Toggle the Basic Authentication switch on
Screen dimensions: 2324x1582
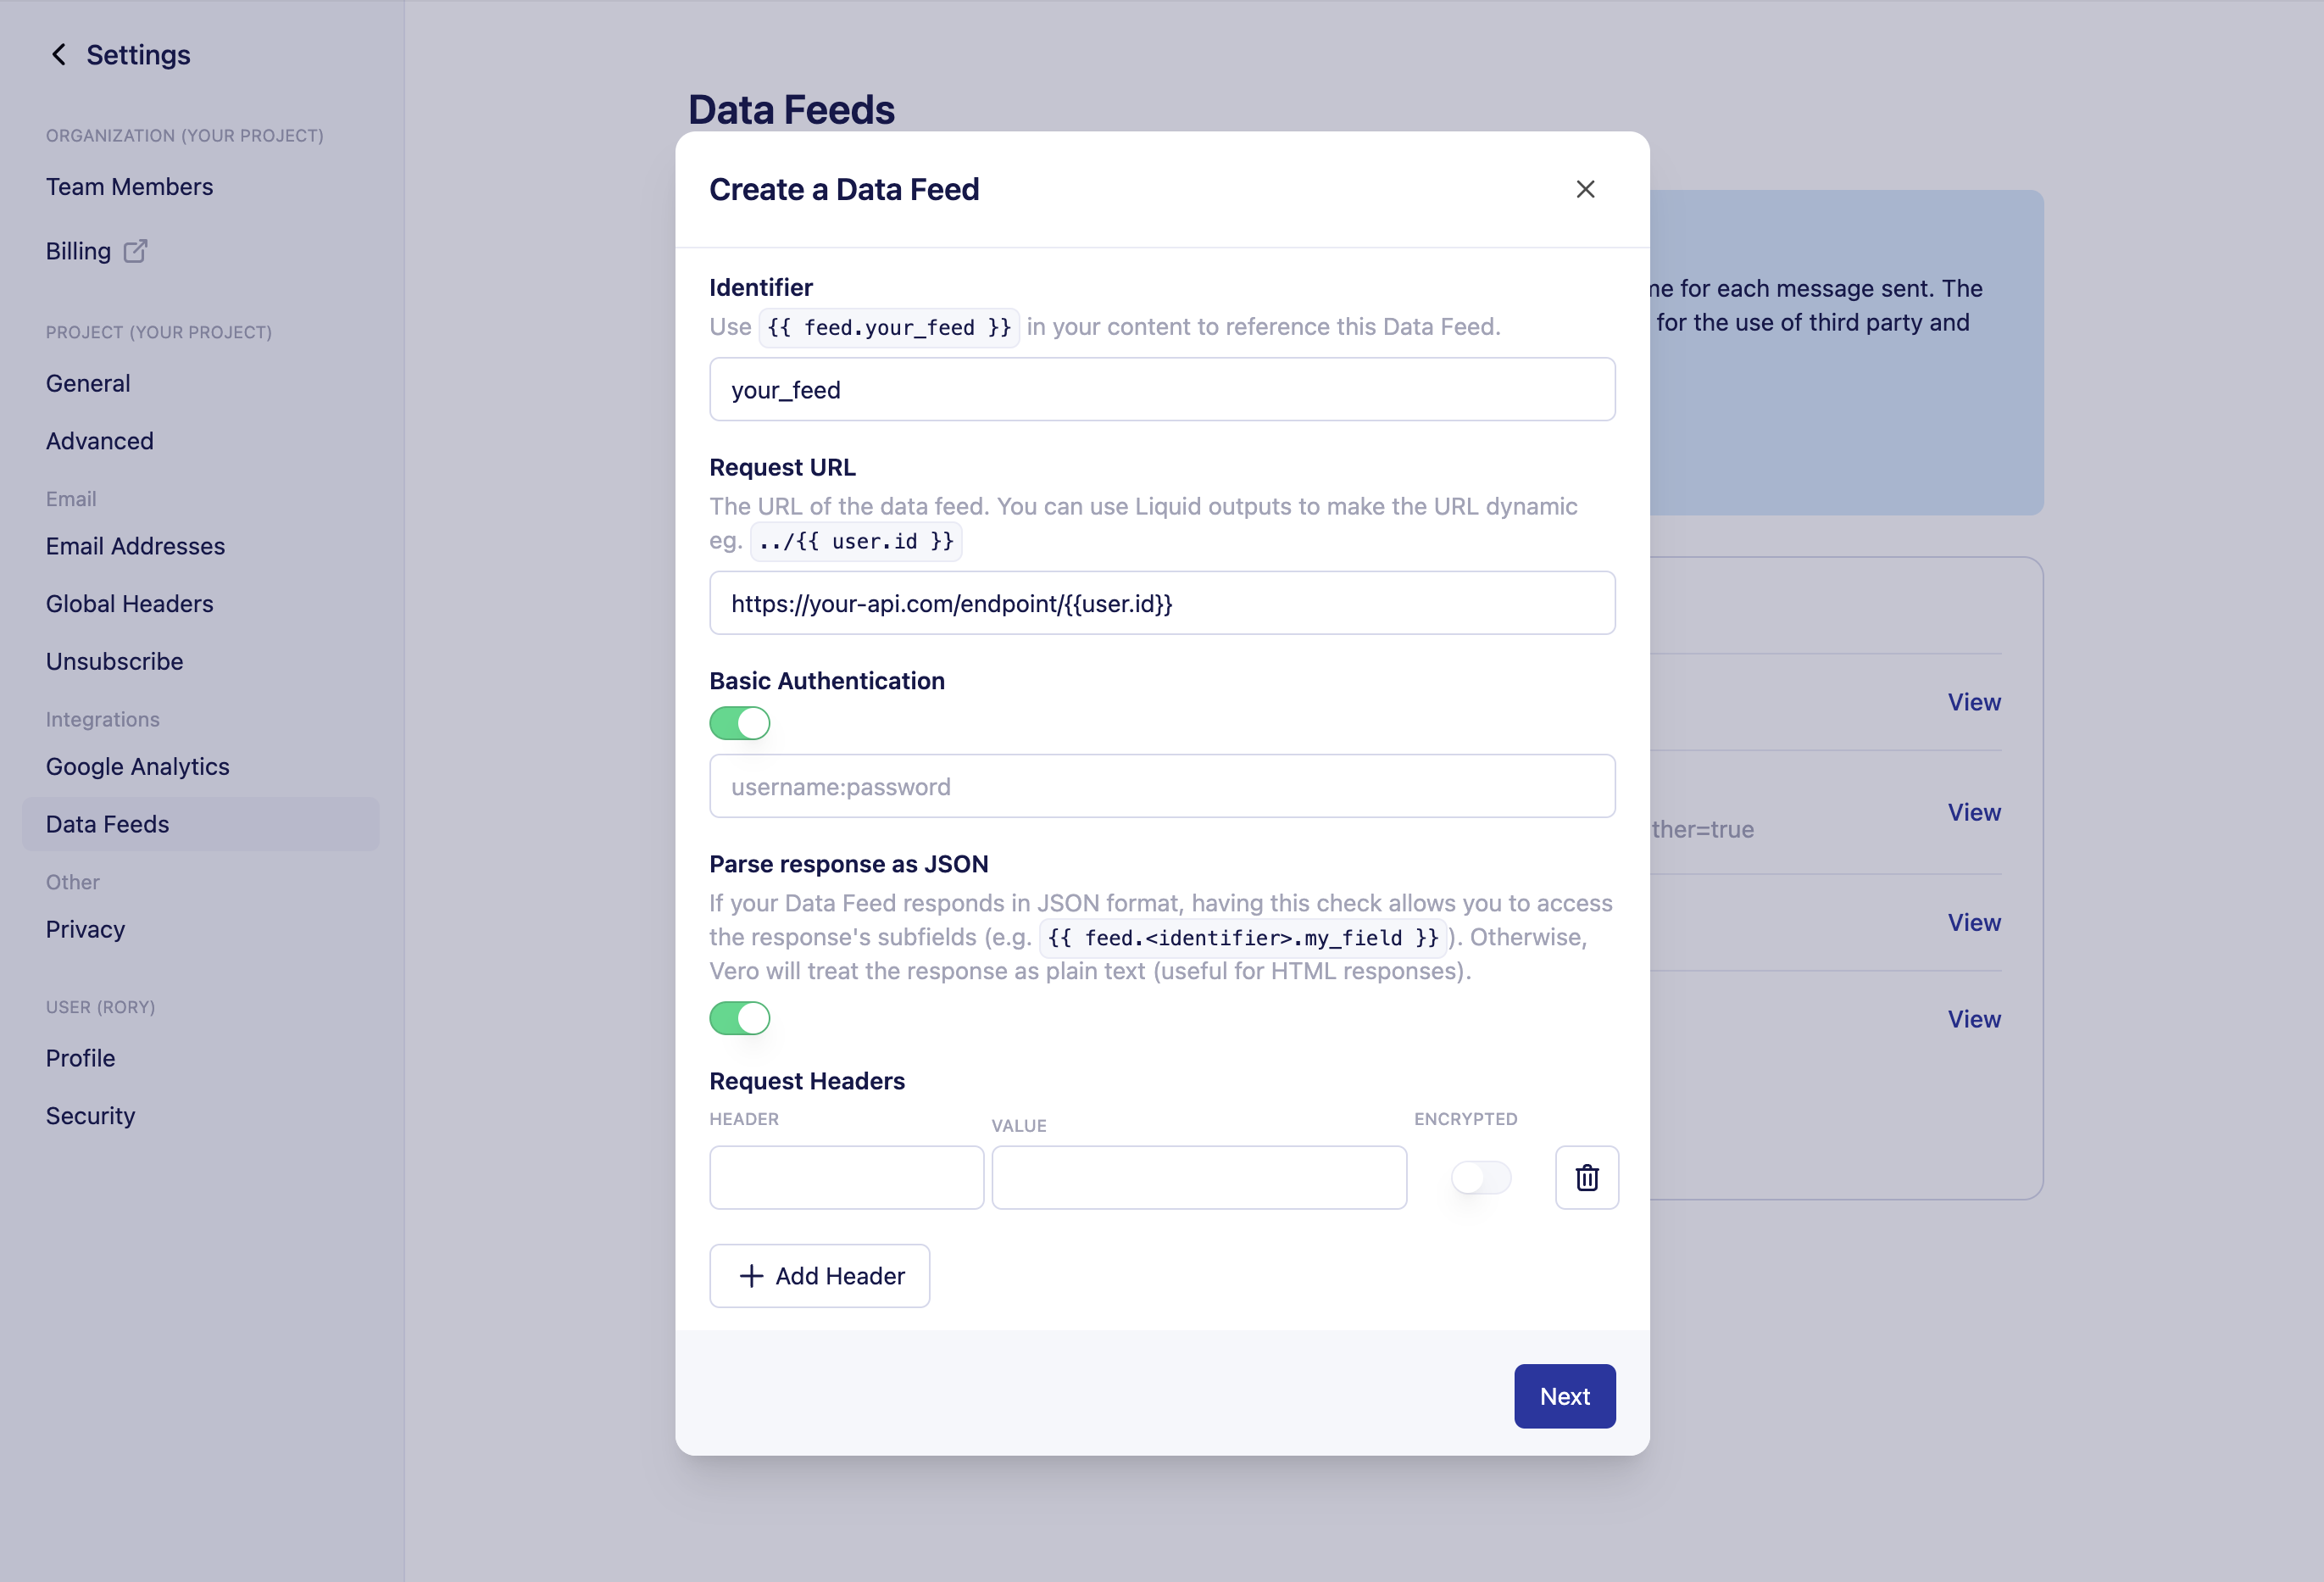pos(739,721)
